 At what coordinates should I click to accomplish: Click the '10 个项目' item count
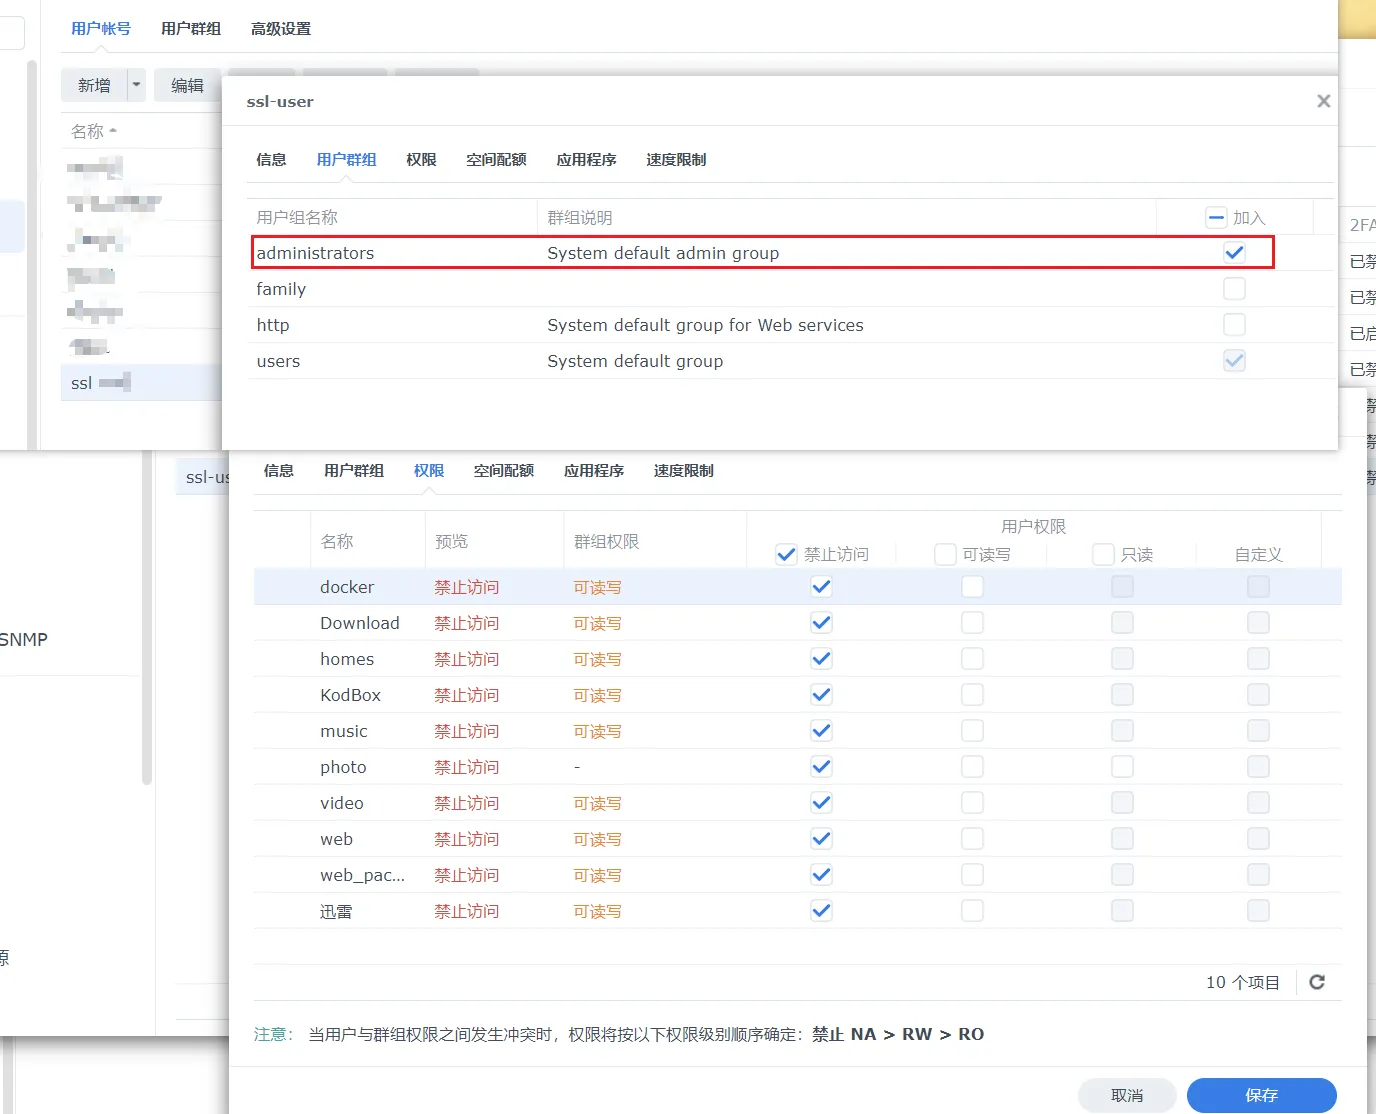[x=1242, y=982]
